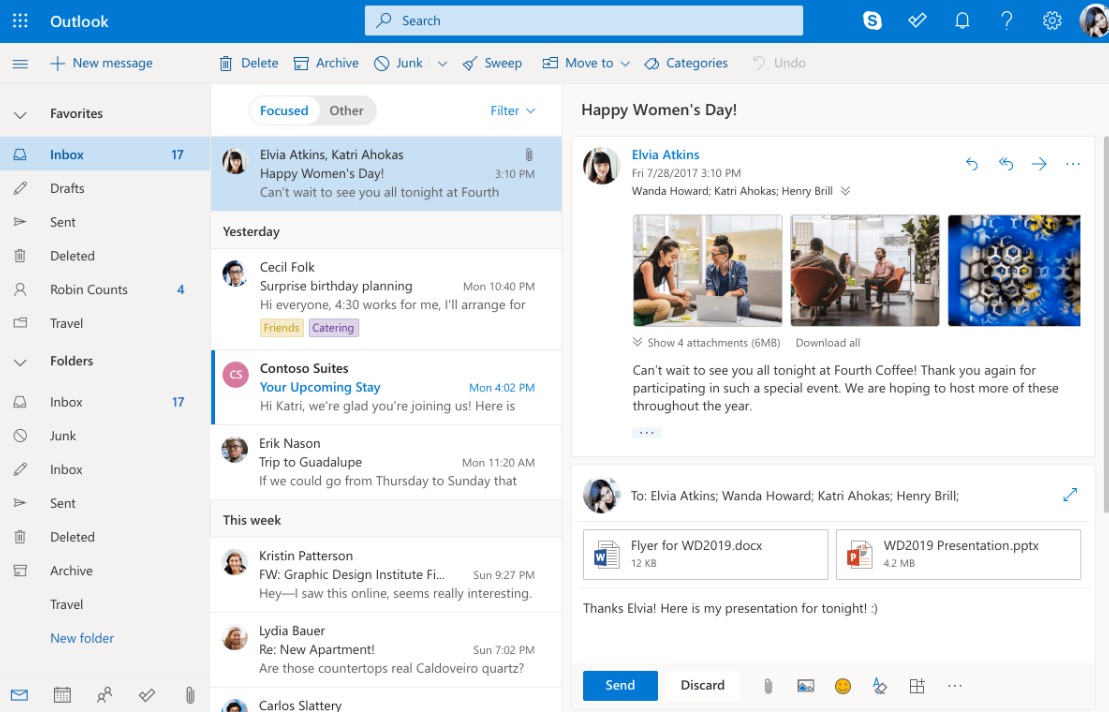Open the Archive folder
The width and height of the screenshot is (1109, 712).
click(105, 571)
